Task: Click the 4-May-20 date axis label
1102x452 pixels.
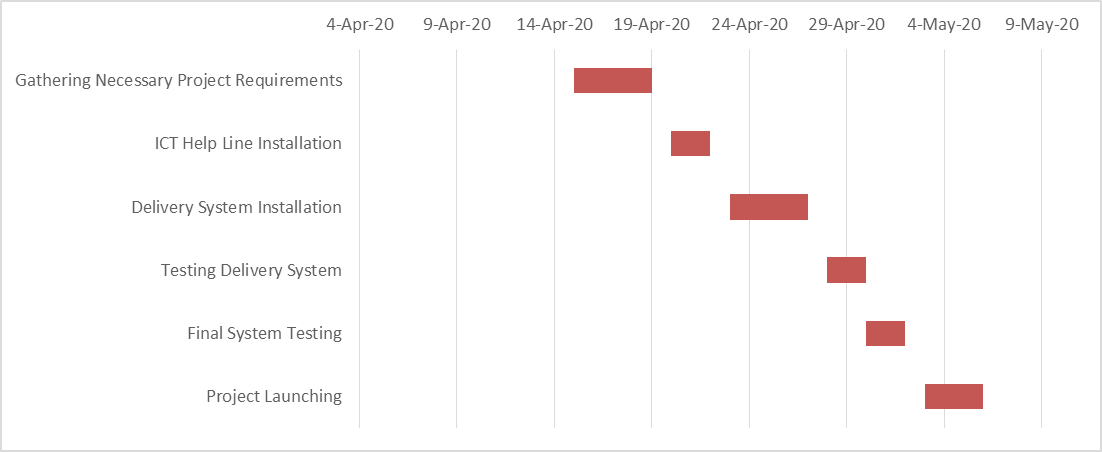Action: (x=944, y=24)
